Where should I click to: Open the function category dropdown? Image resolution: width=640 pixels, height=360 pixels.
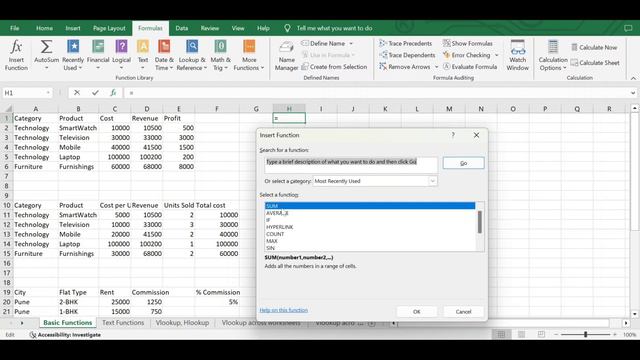432,181
